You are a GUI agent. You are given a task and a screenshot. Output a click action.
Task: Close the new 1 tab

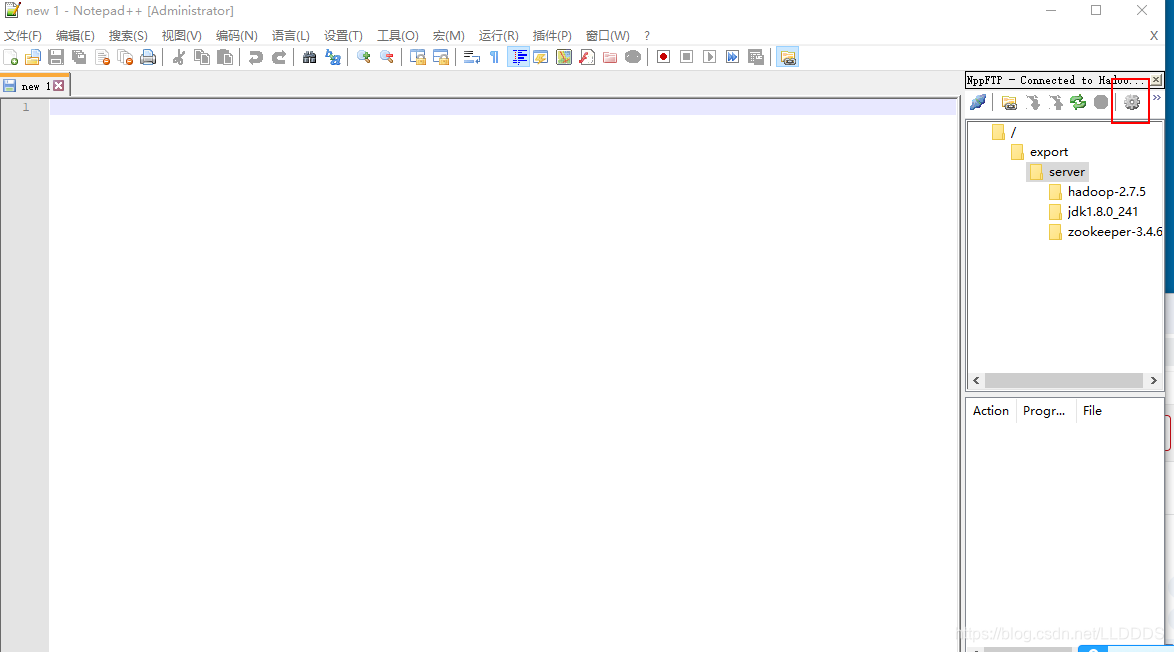pyautogui.click(x=58, y=86)
